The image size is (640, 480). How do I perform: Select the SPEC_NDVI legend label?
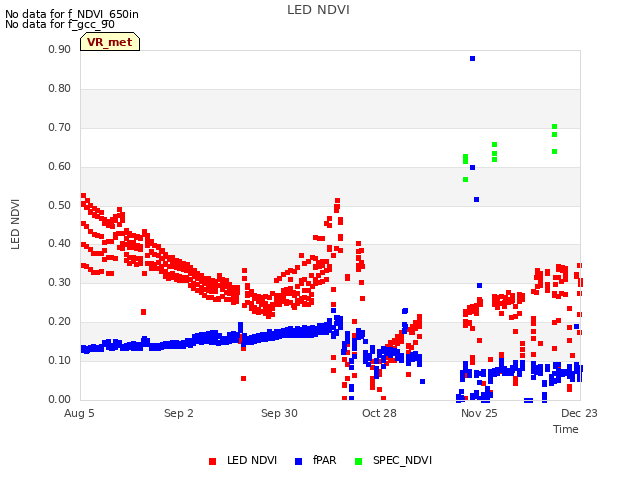(x=402, y=460)
